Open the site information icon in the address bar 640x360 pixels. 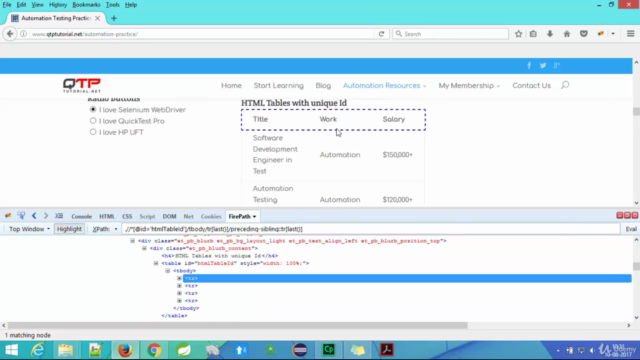point(24,34)
